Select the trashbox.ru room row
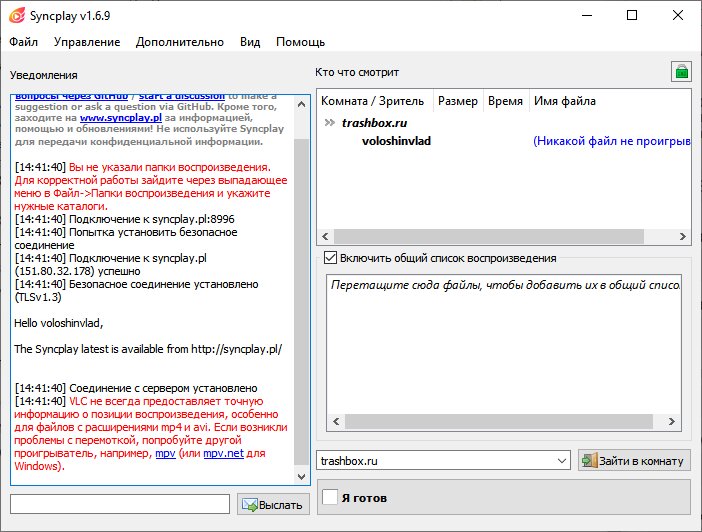Image resolution: width=702 pixels, height=532 pixels. click(x=504, y=123)
